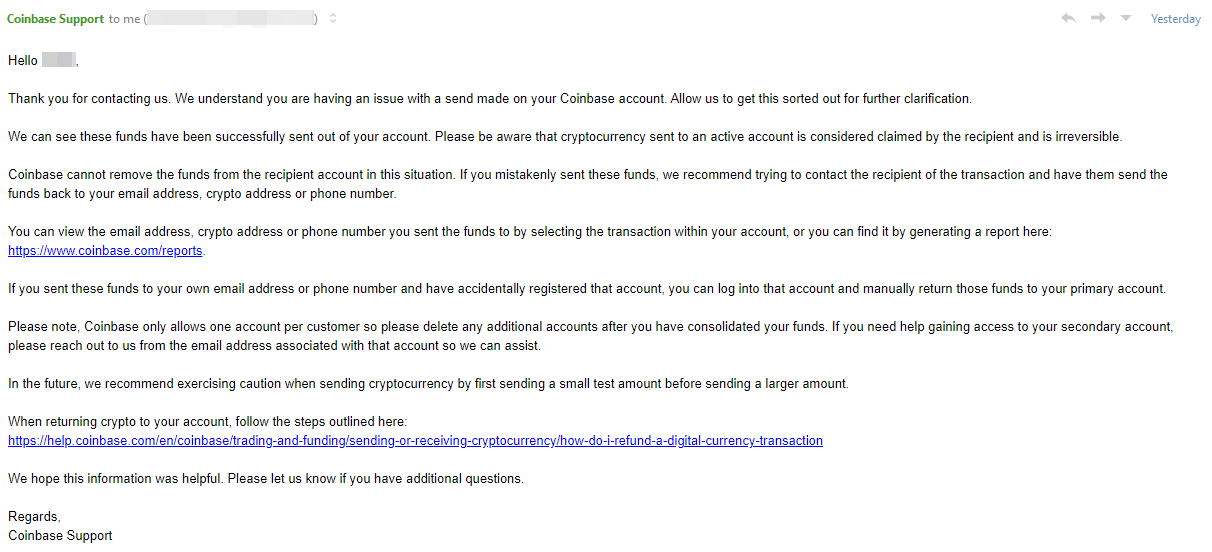1212x552 pixels.
Task: Expand recipient details with the up-down chevron
Action: point(333,19)
